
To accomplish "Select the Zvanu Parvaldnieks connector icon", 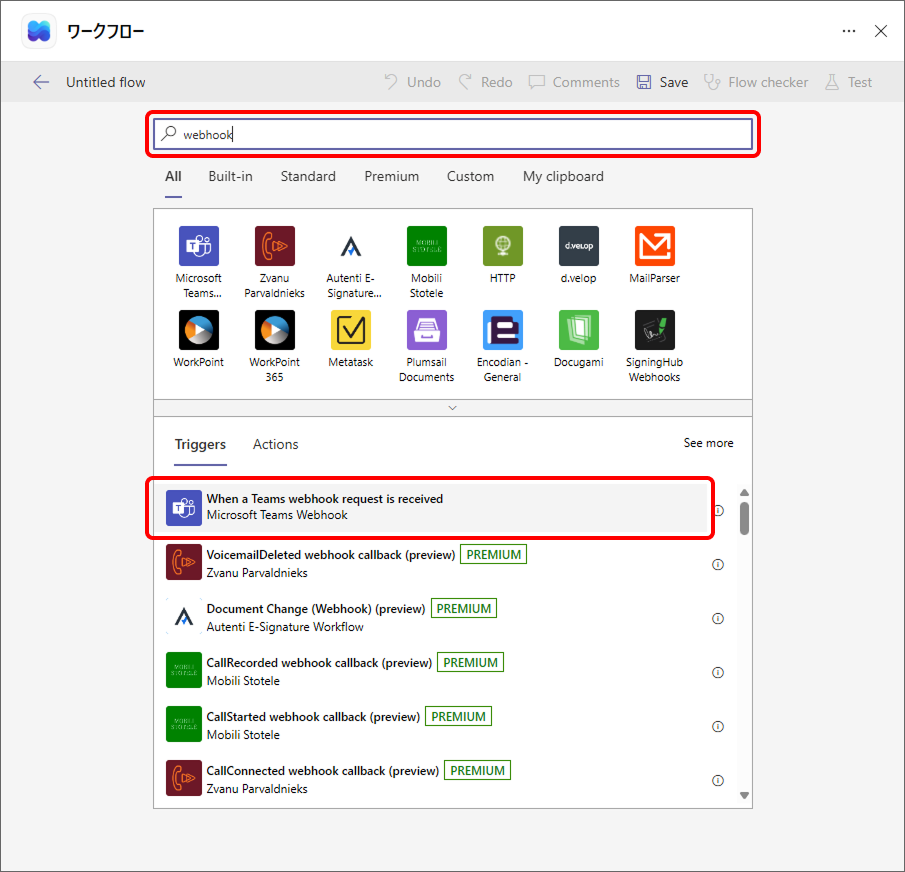I will click(275, 246).
